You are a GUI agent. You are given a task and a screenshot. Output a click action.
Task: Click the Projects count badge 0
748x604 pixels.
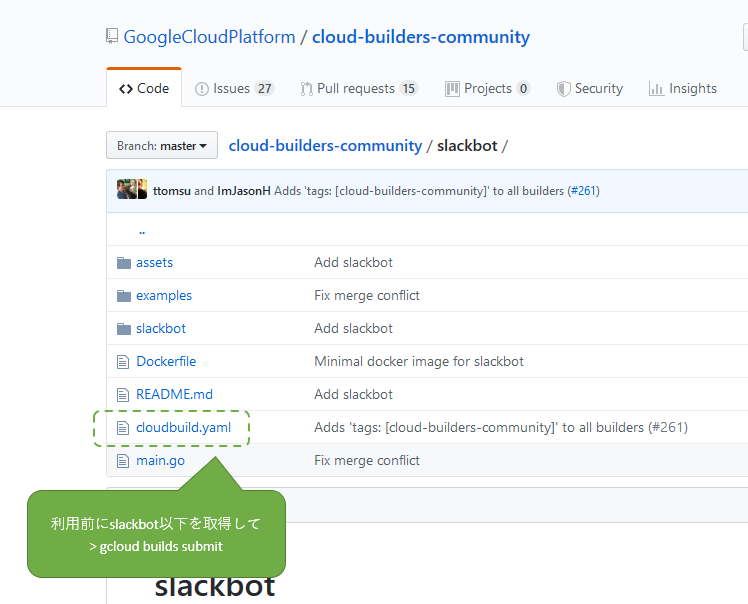(x=523, y=89)
